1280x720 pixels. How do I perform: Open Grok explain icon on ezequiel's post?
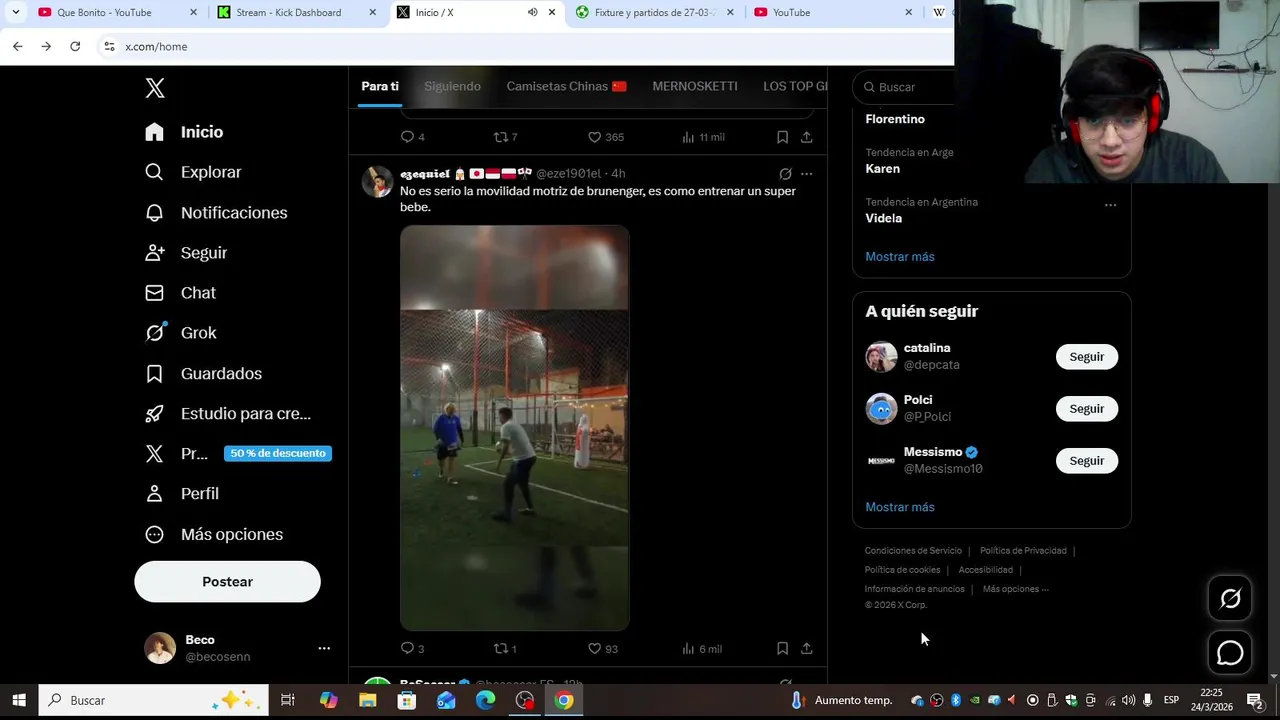click(785, 174)
